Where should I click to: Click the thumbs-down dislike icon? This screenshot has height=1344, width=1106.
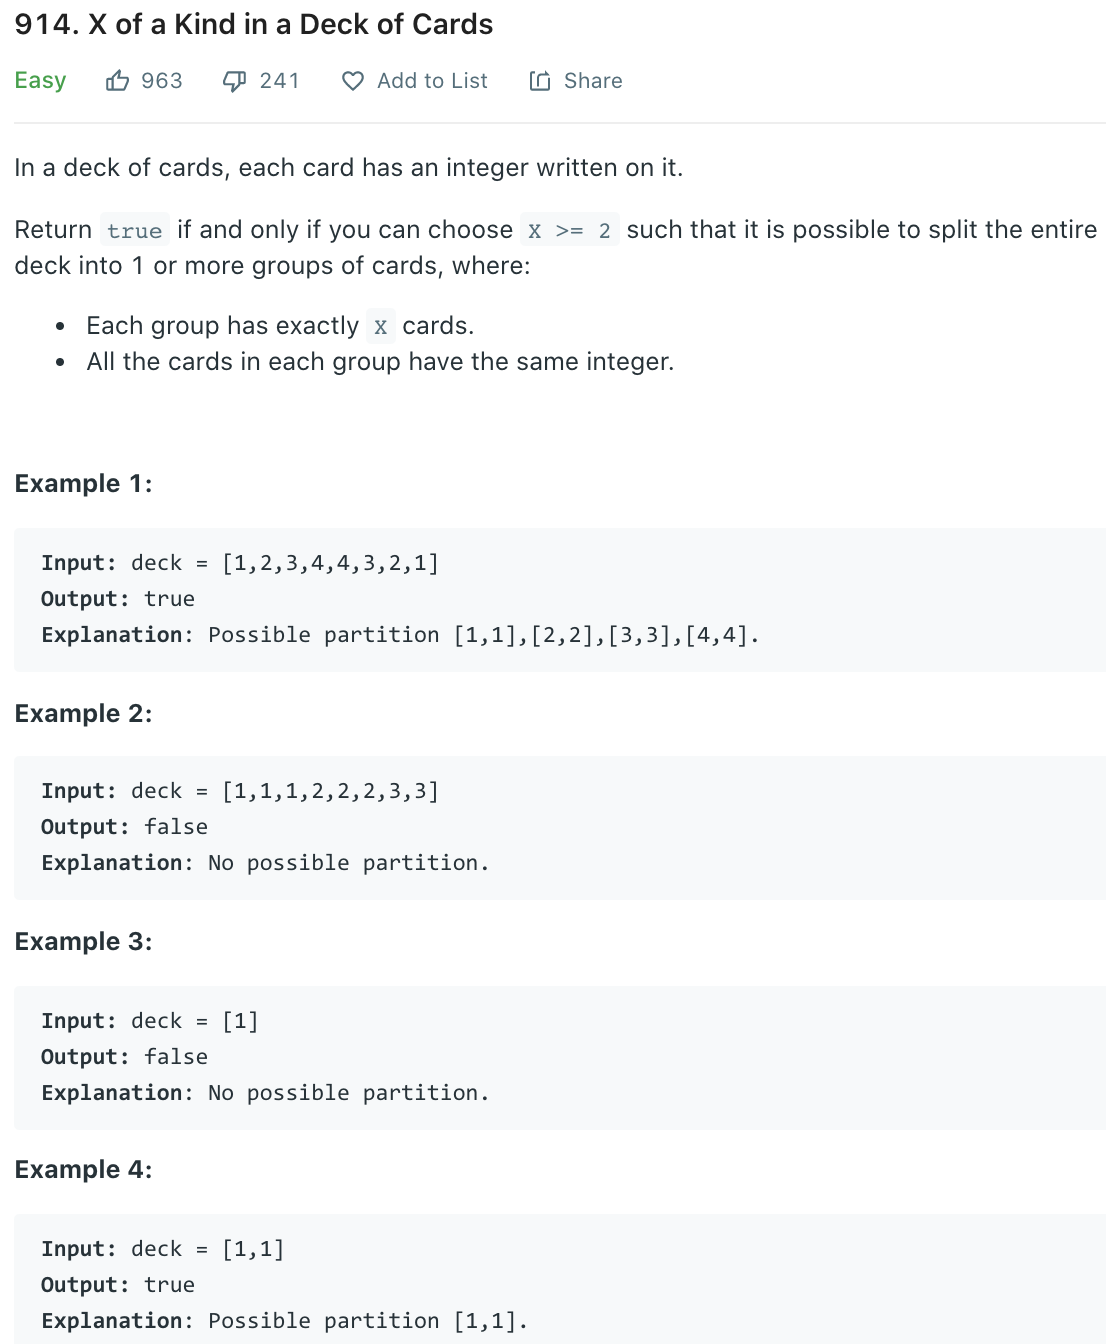(234, 81)
